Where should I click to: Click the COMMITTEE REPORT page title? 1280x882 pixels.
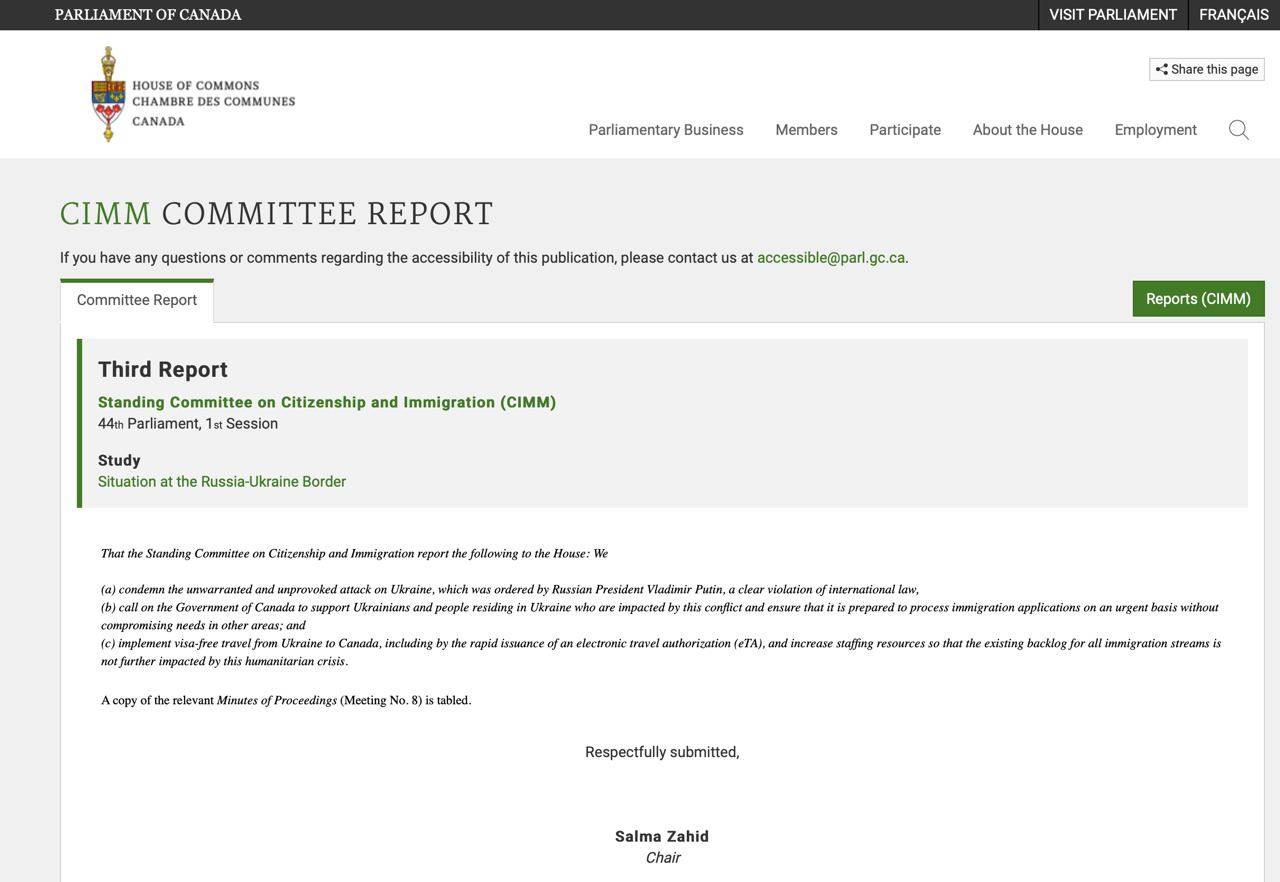(x=328, y=213)
